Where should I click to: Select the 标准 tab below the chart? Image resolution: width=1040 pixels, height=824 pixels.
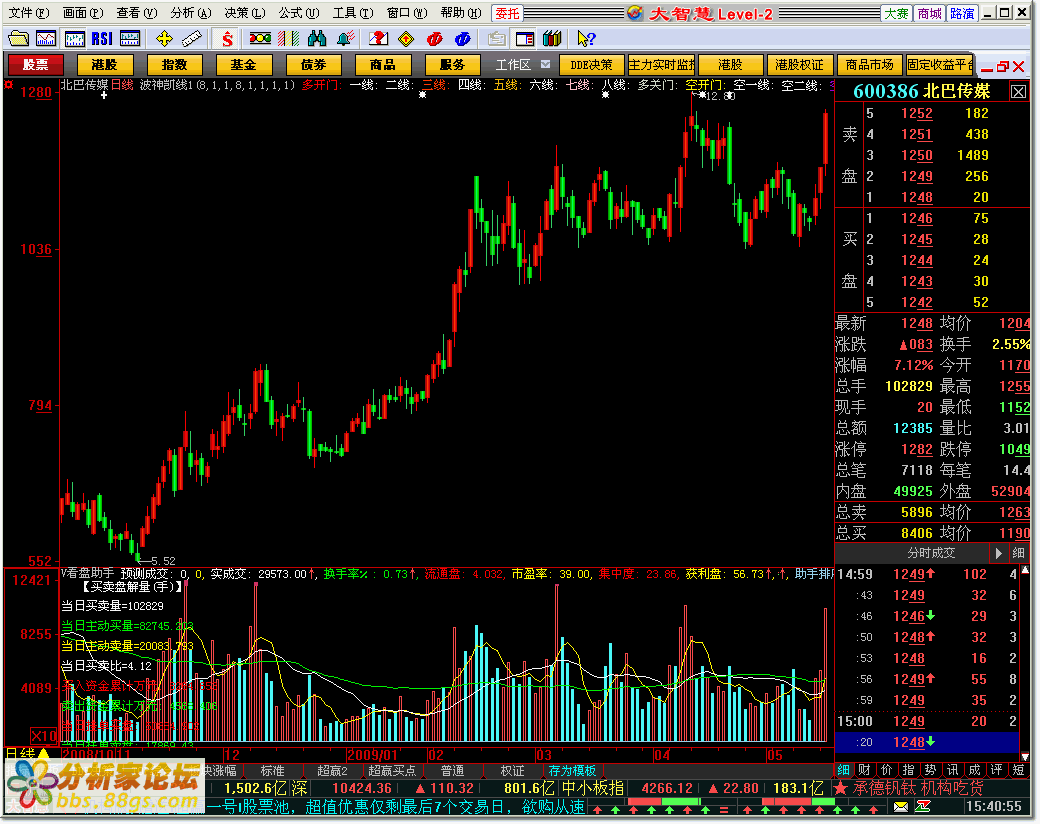click(273, 770)
